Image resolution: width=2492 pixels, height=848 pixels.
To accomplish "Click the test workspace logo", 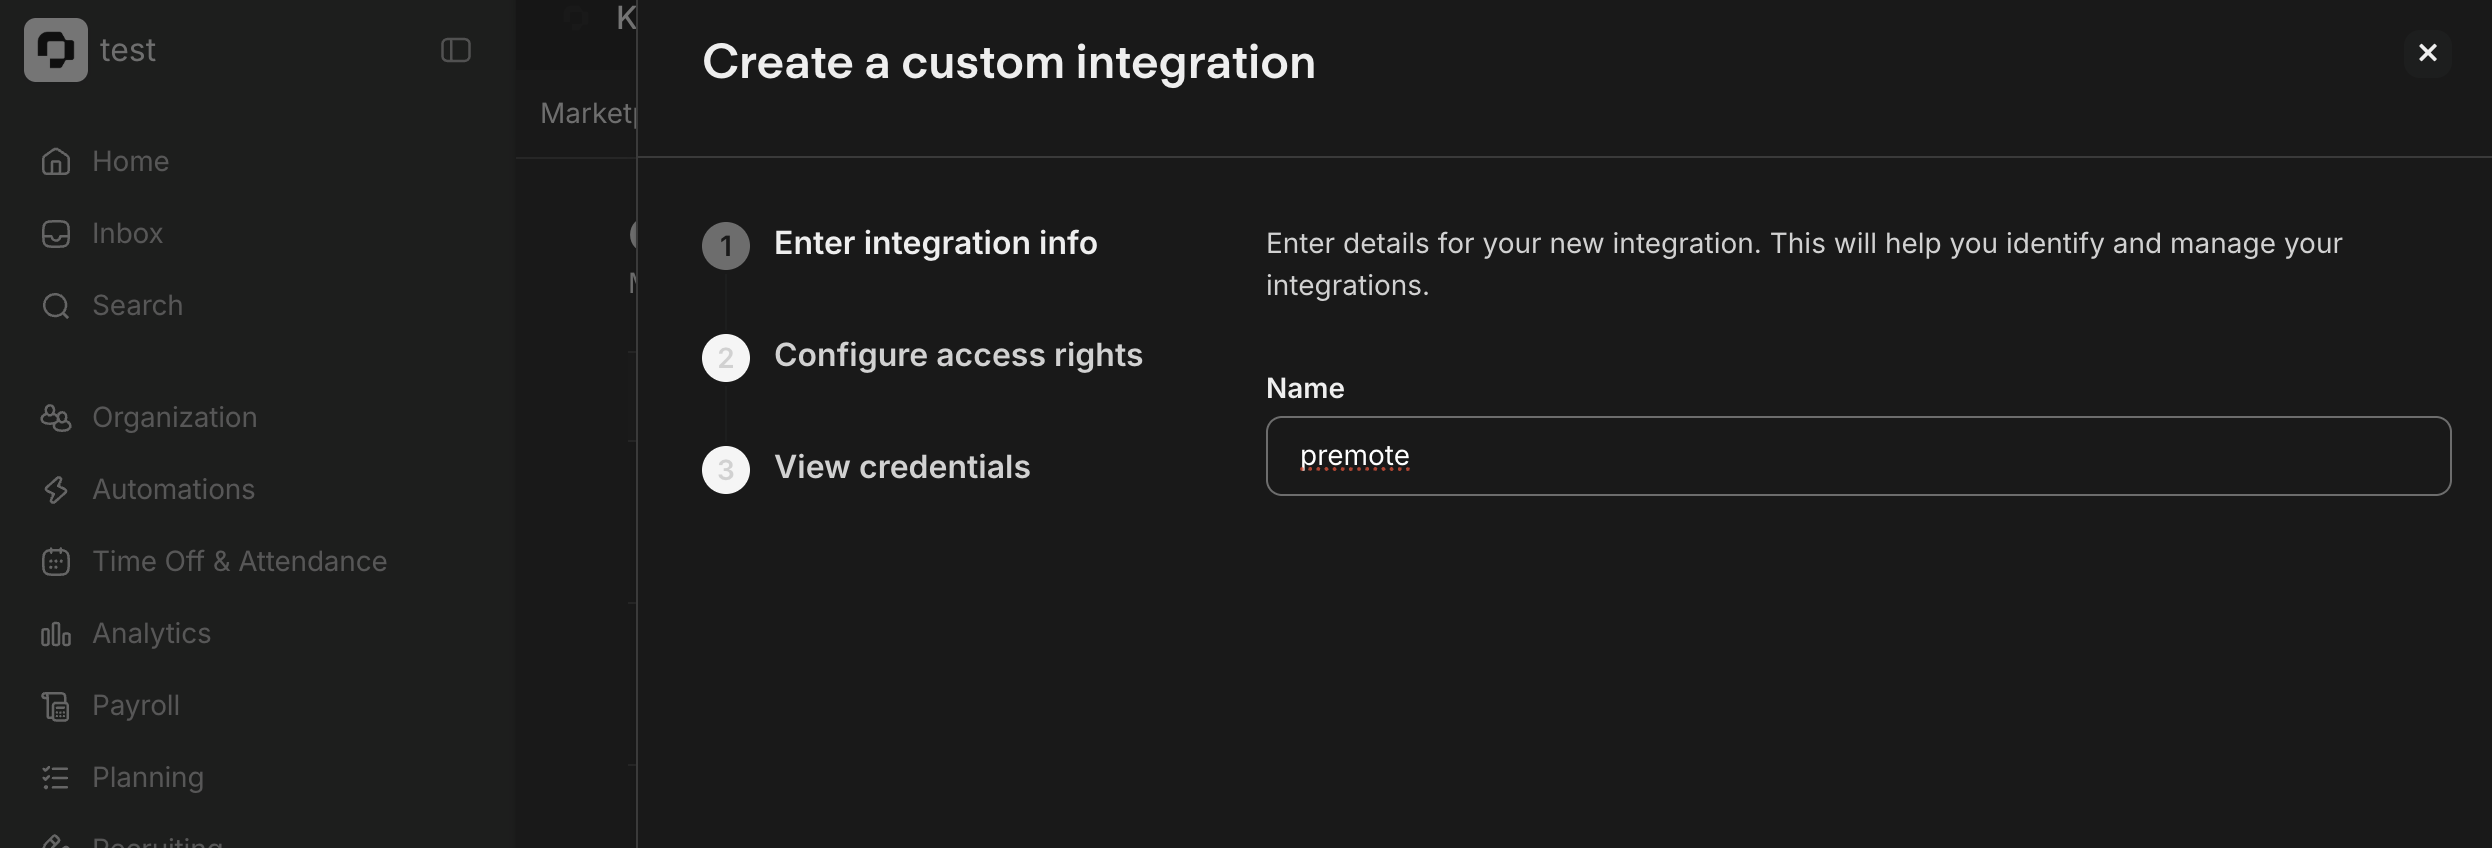I will [56, 50].
